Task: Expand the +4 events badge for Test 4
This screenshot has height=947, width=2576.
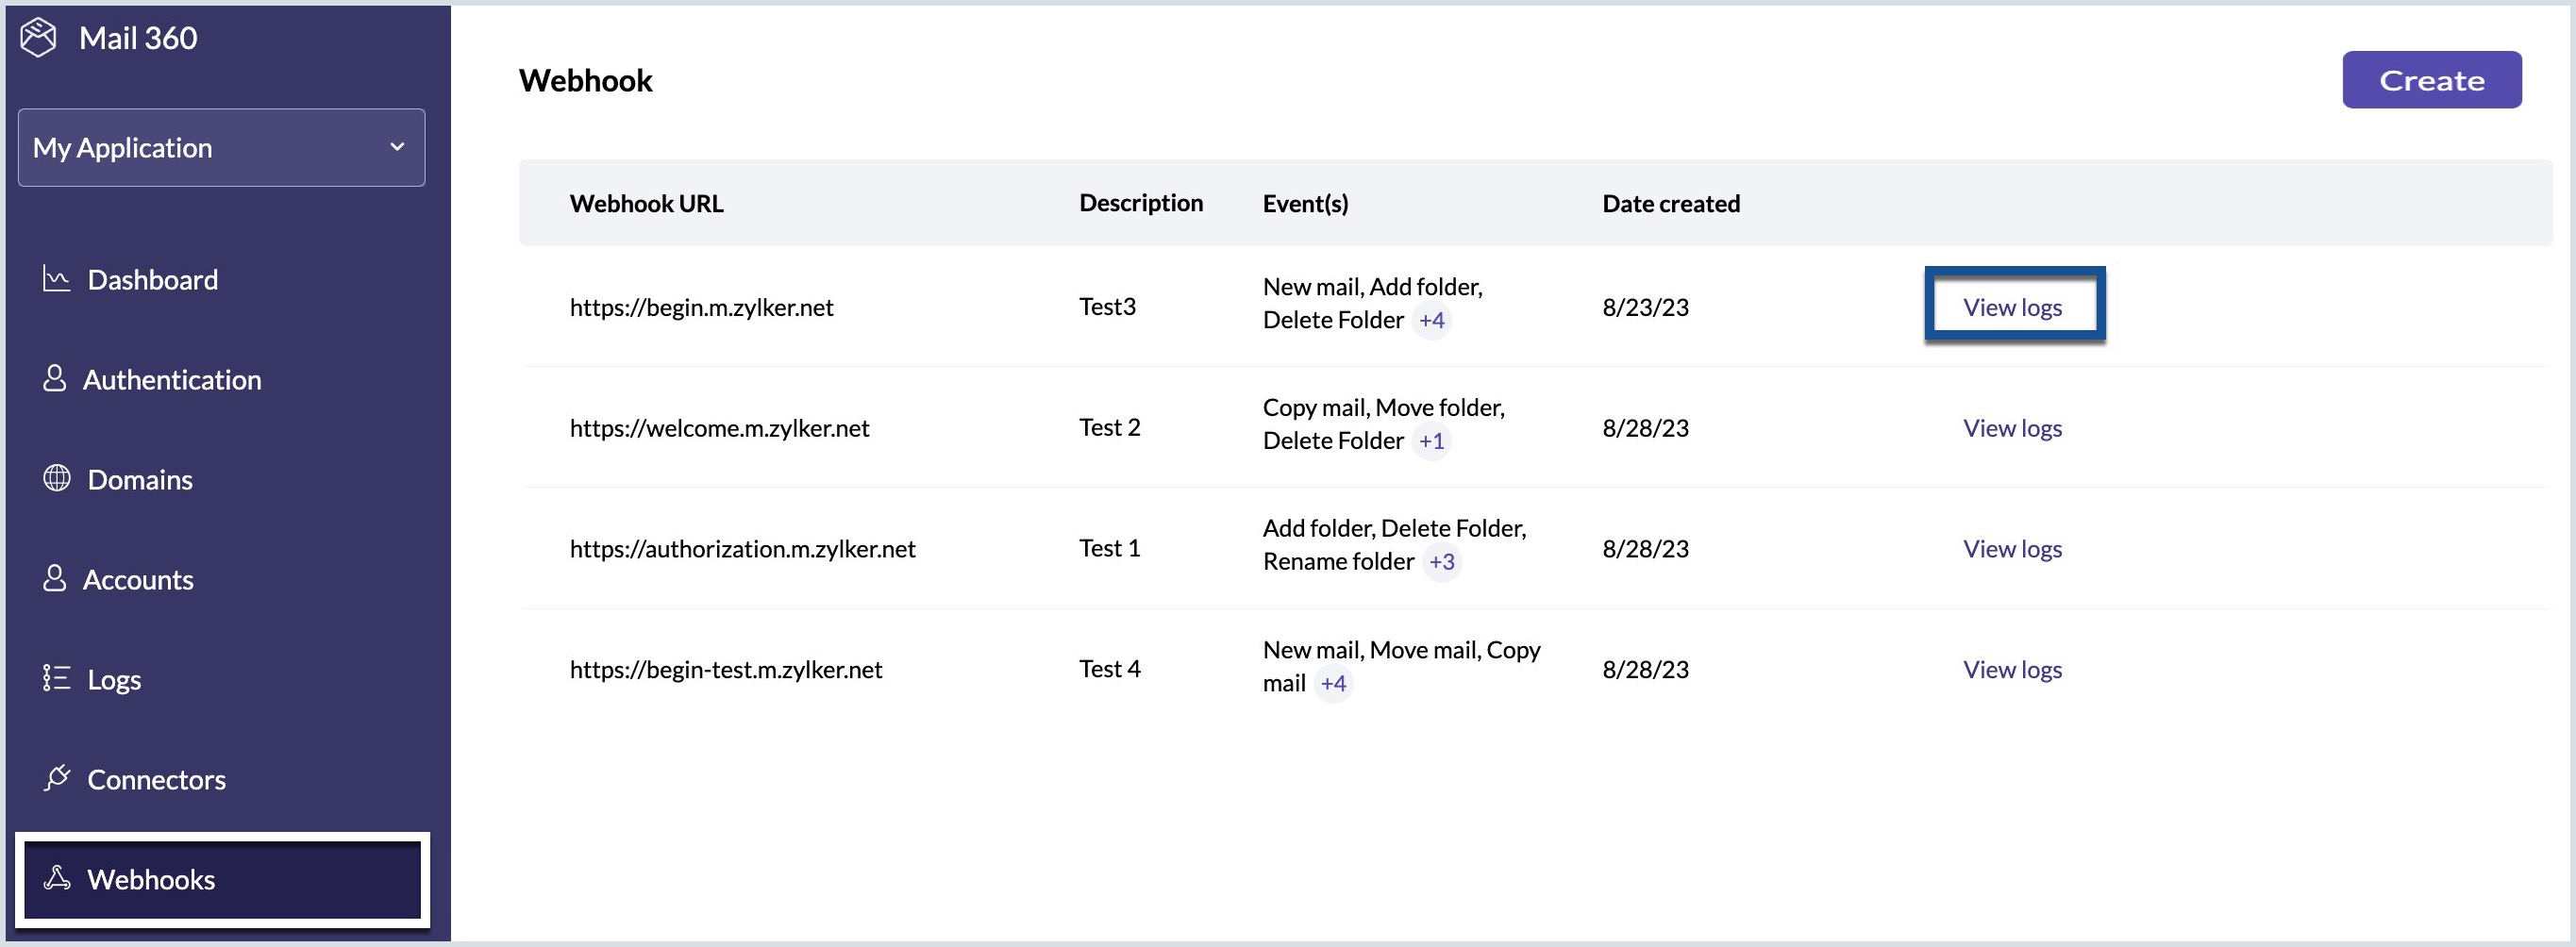Action: tap(1333, 685)
